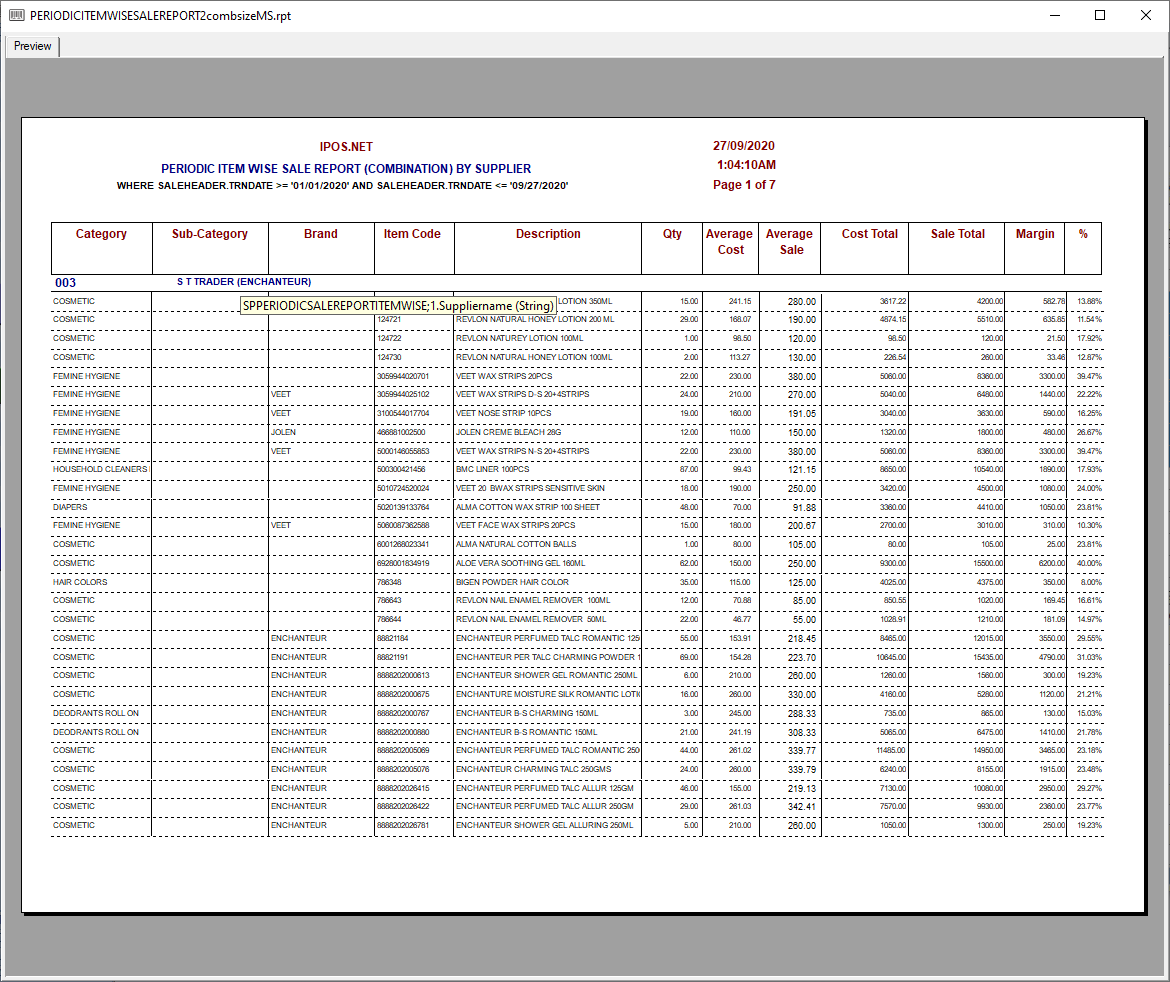Select description ALMA COTTON WAX STRIP 100 SHEET
This screenshot has width=1170, height=982.
coord(528,507)
